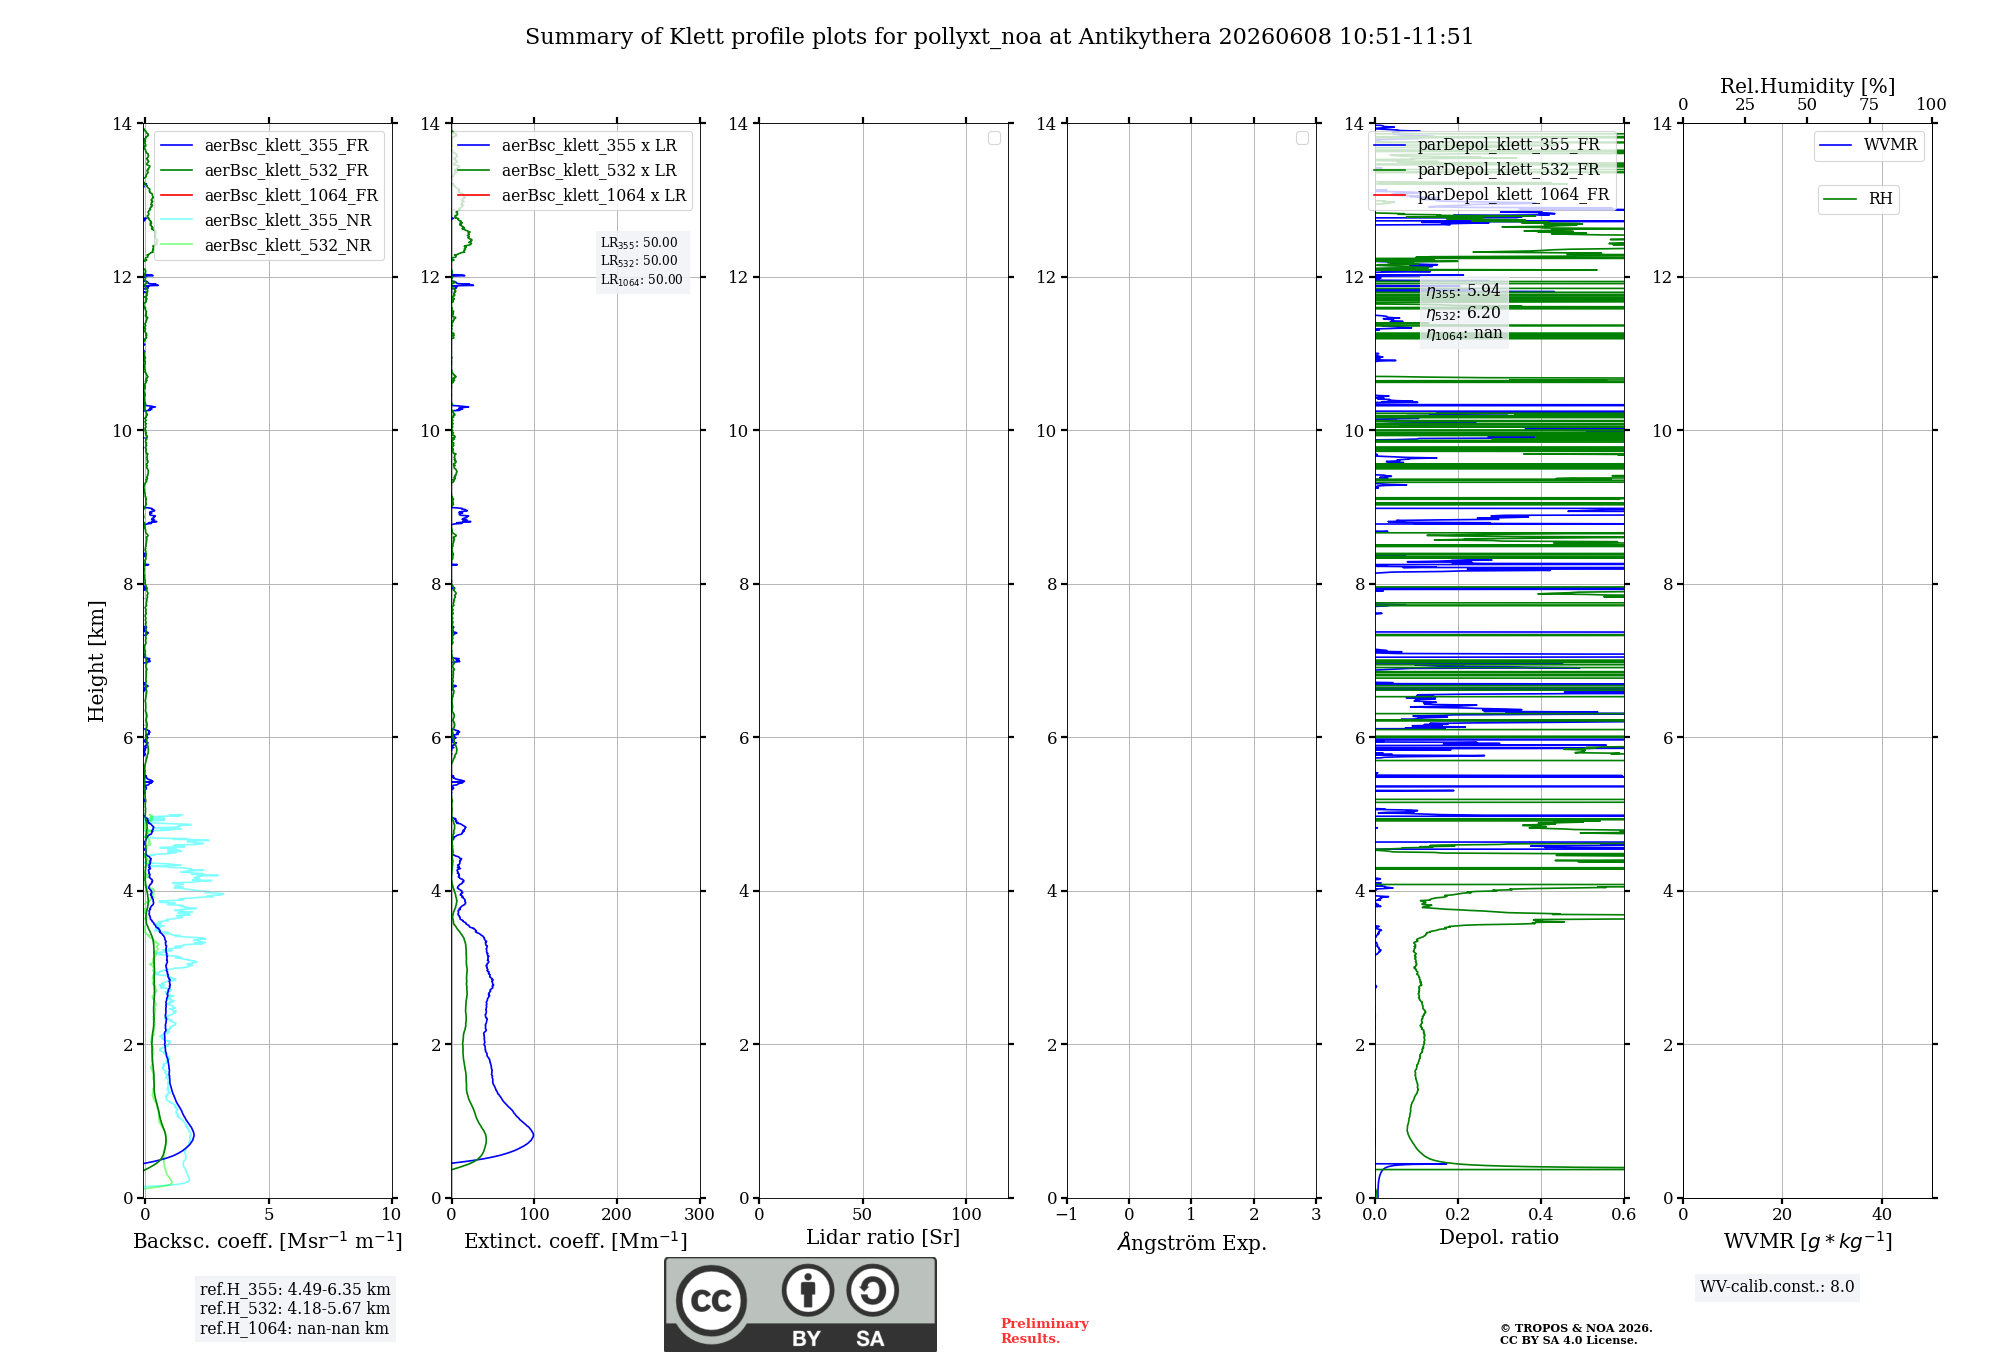The height and width of the screenshot is (1360, 2000).
Task: Click the Creative Commons CC icon
Action: click(x=711, y=1301)
